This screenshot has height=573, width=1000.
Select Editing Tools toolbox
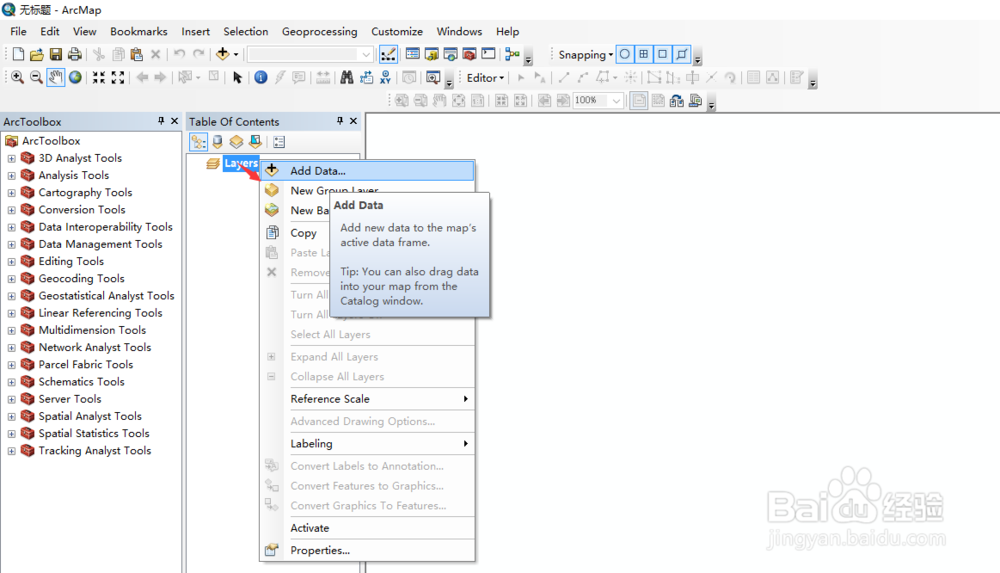point(71,261)
